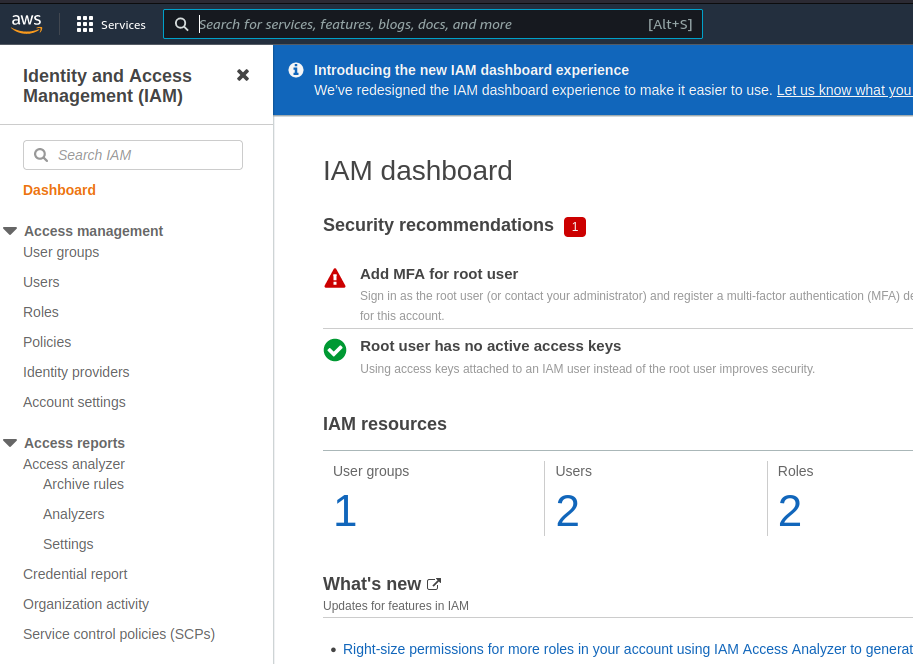Click the green checkmark for root access keys
Image resolution: width=913 pixels, height=664 pixels.
[x=335, y=350]
